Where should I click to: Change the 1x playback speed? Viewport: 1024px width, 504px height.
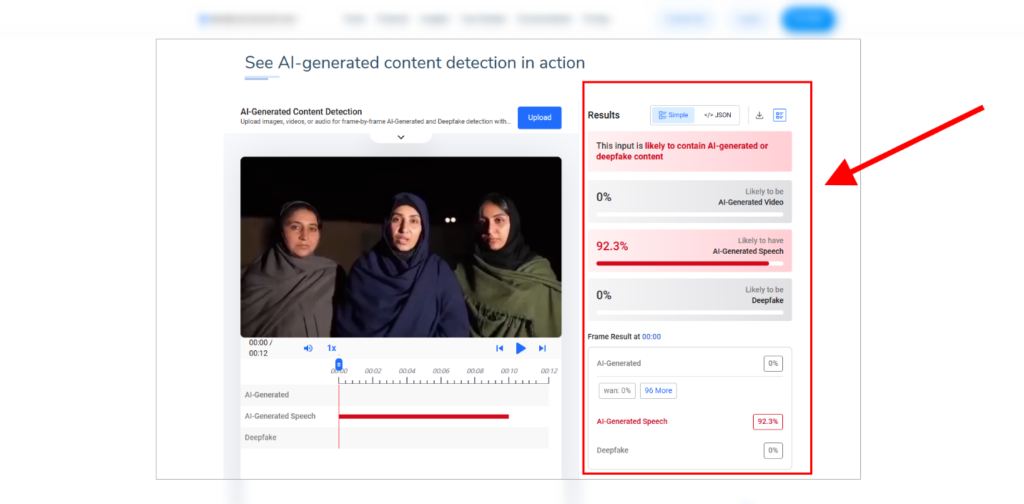click(331, 348)
